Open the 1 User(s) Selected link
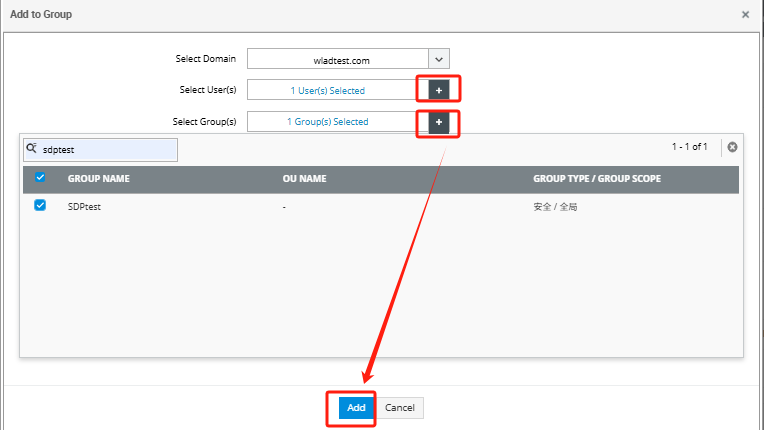The image size is (764, 430). click(x=328, y=91)
